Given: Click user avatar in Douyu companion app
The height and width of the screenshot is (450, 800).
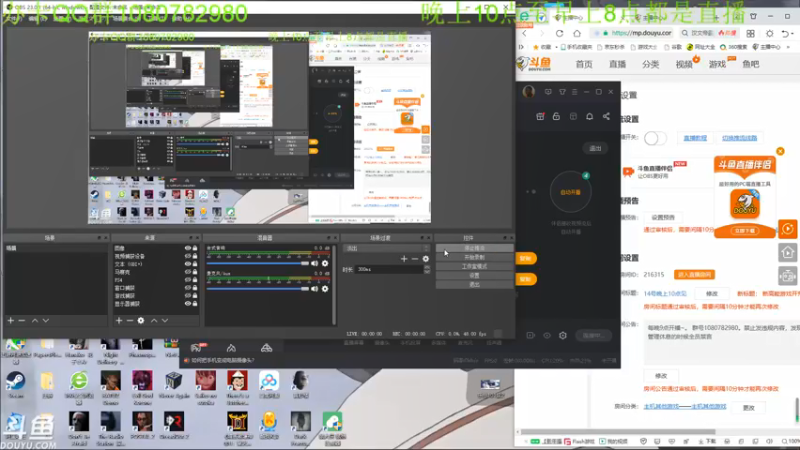Looking at the screenshot, I should [x=529, y=92].
